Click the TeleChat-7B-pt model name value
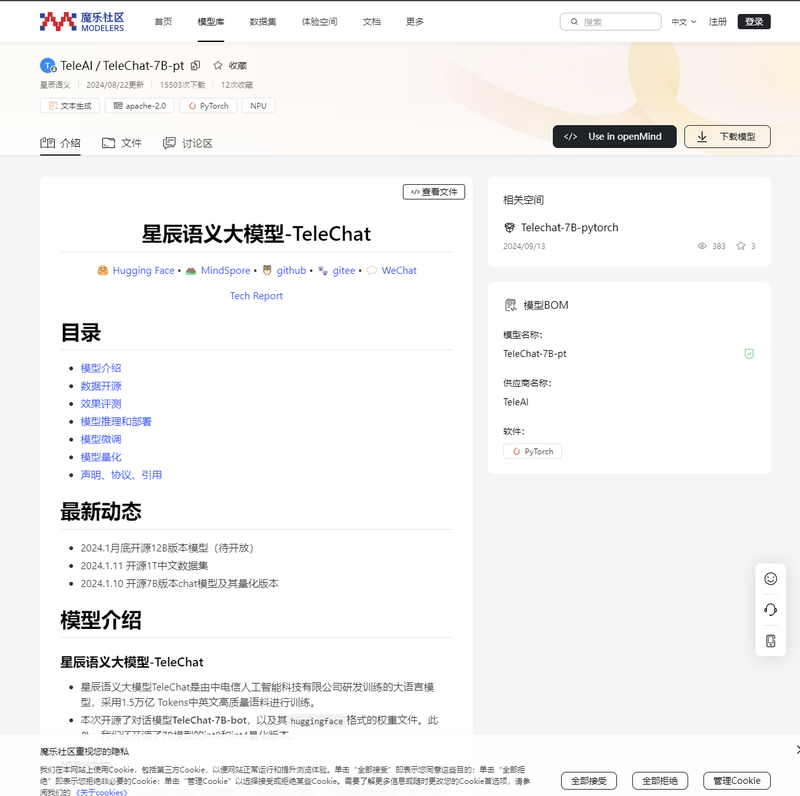 [x=535, y=354]
